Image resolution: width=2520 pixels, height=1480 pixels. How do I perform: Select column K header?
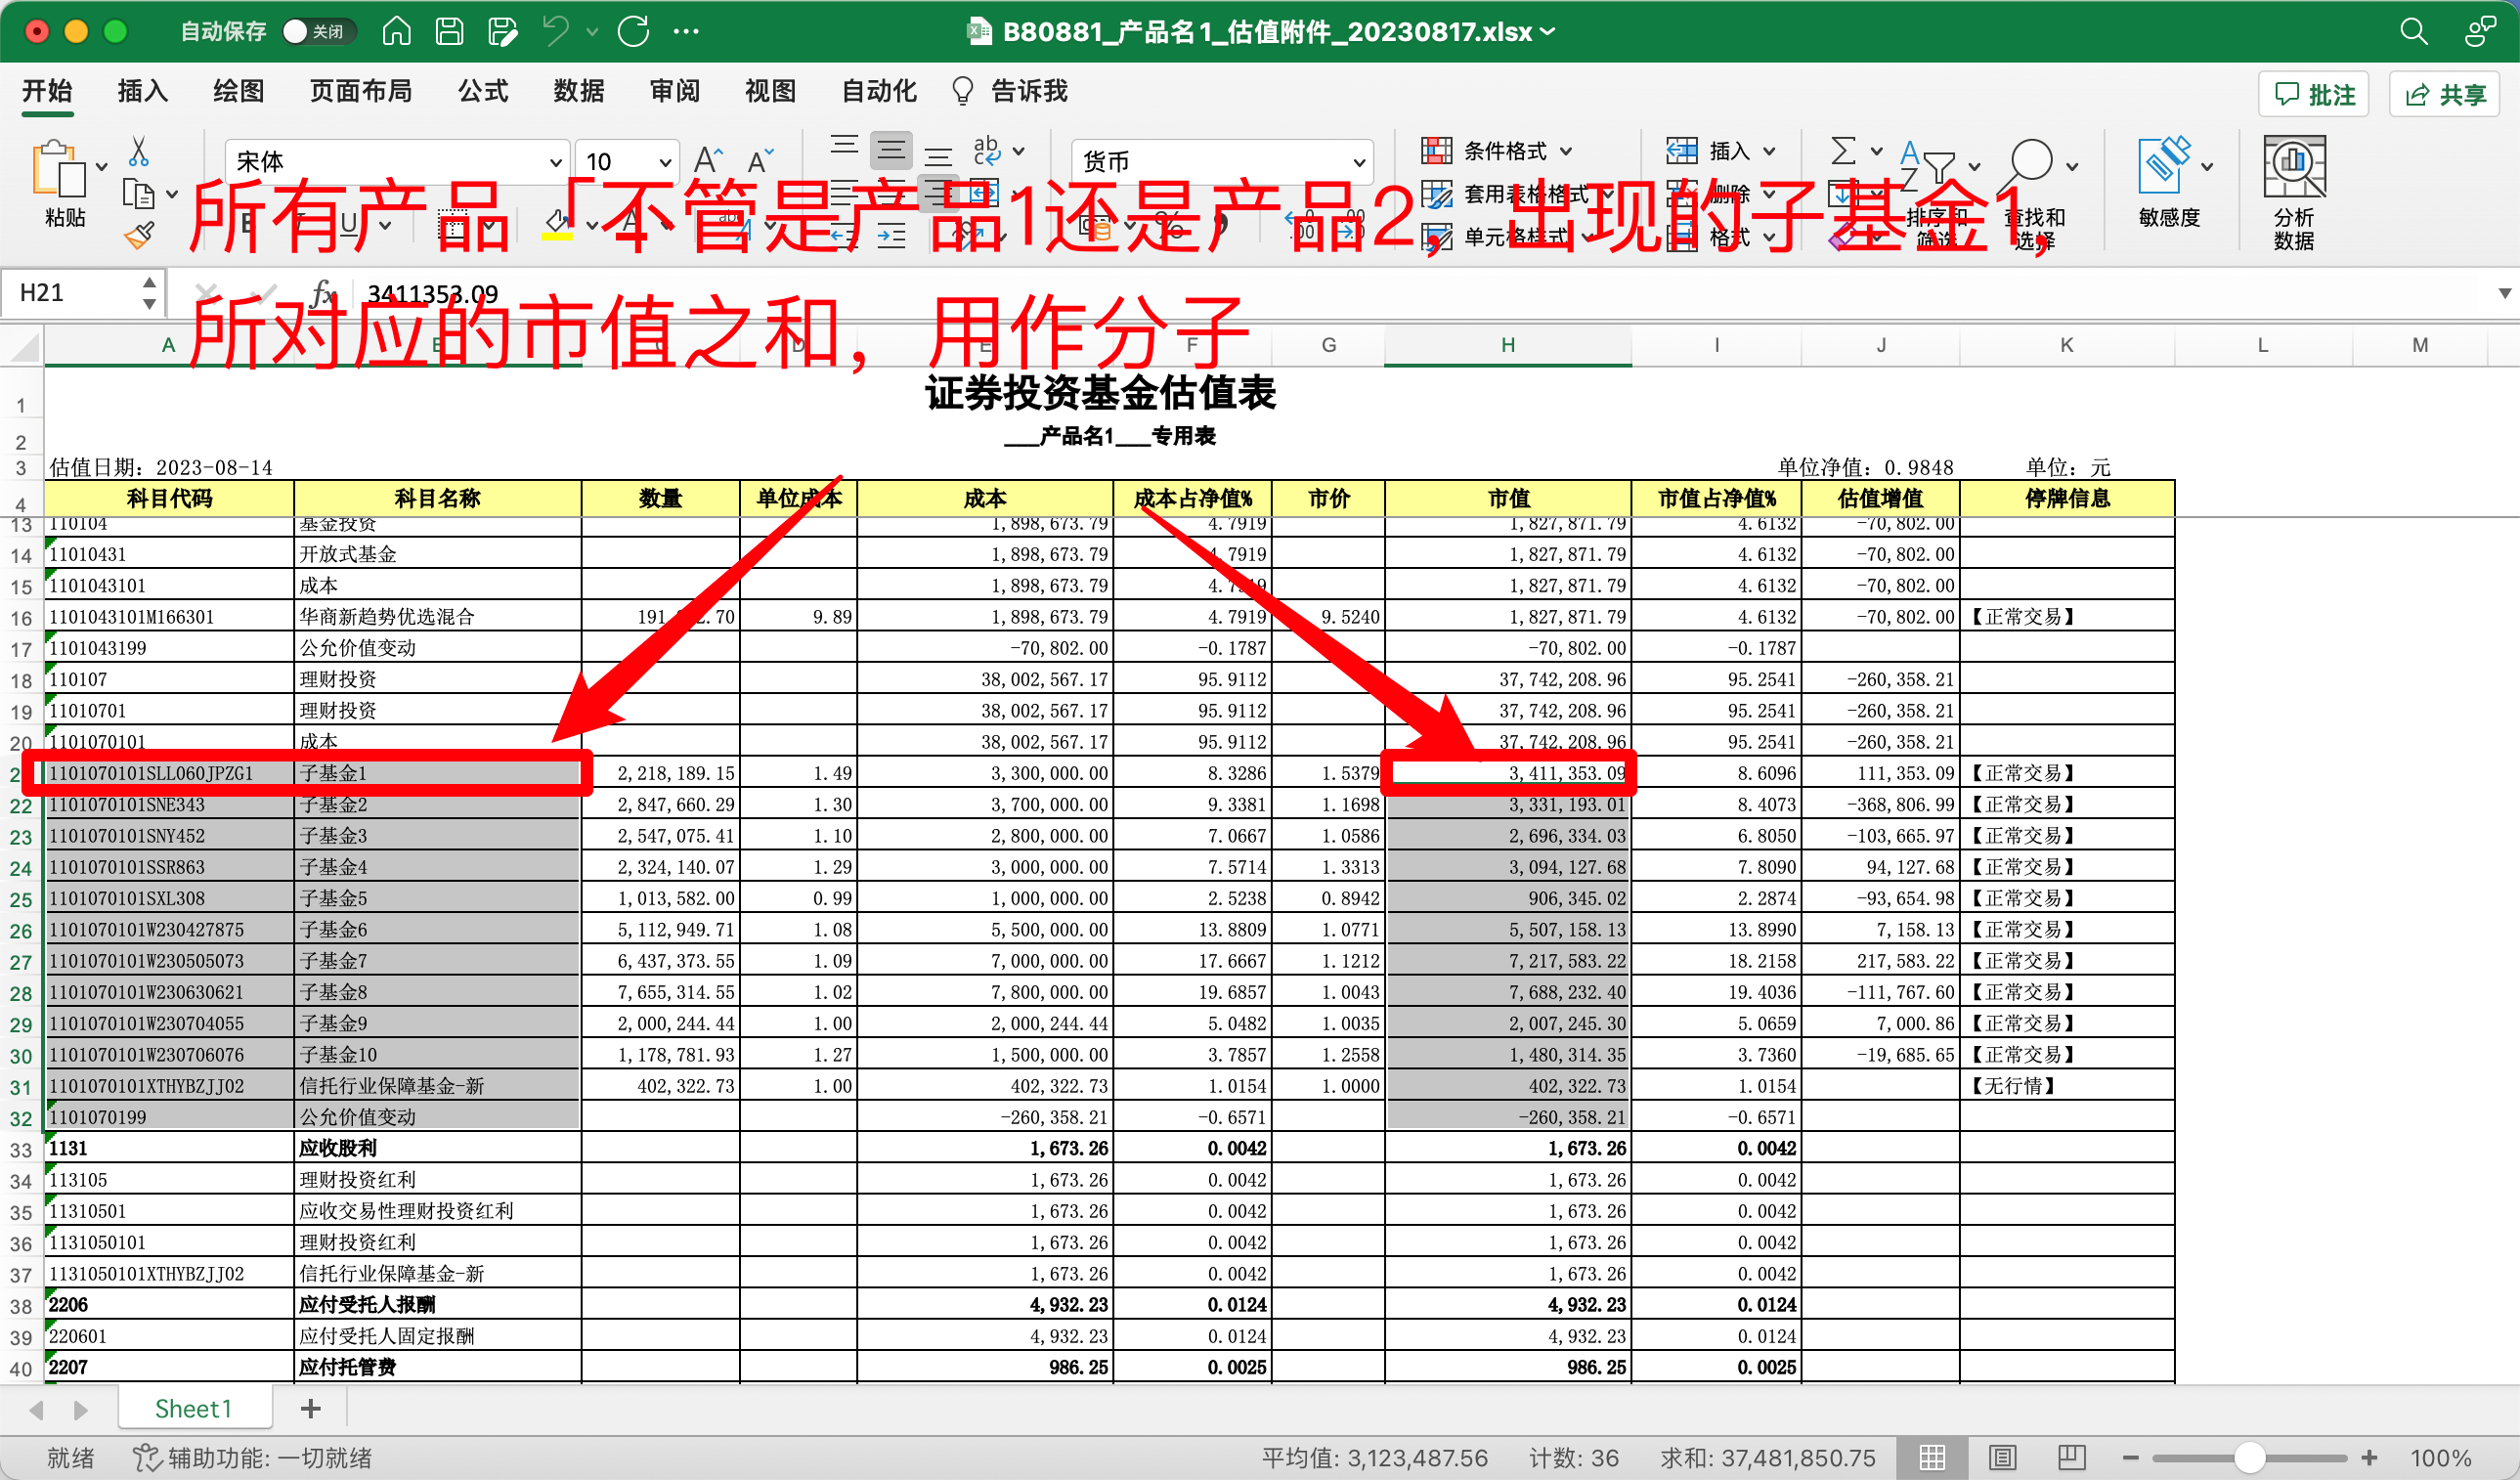point(2067,345)
